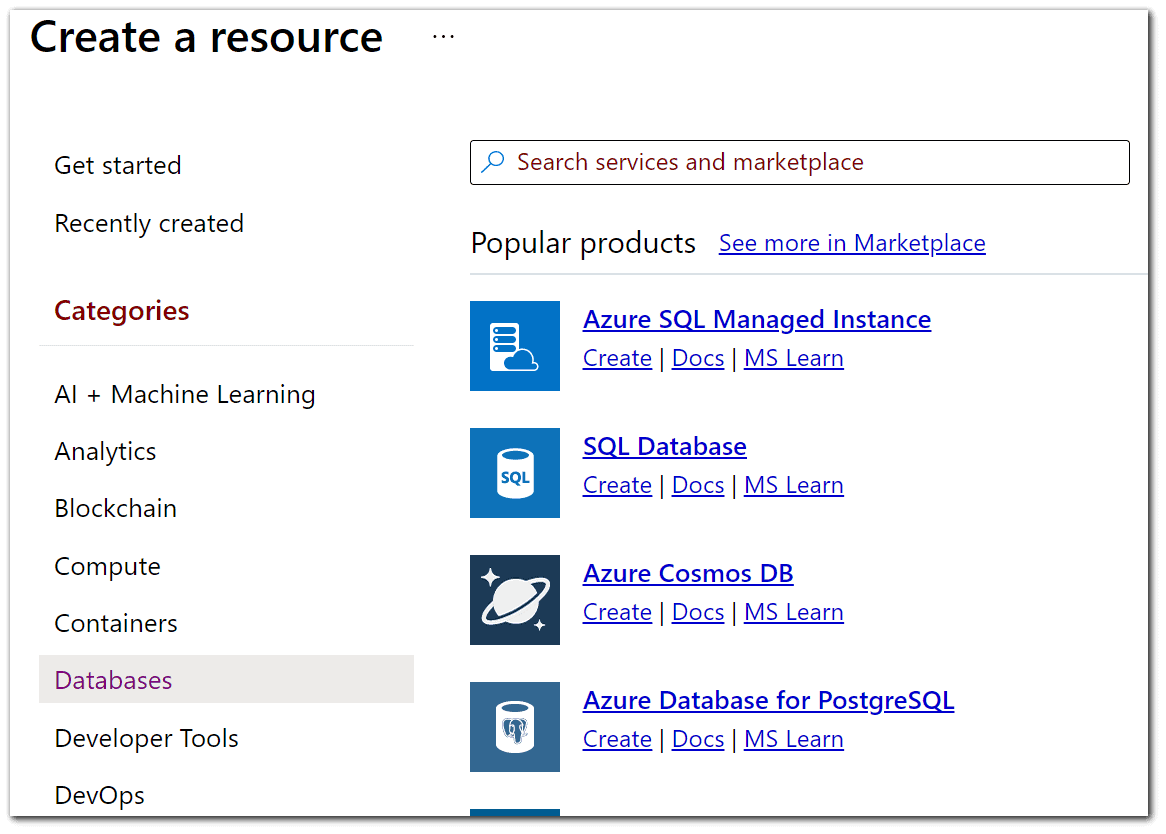The image size is (1166, 834).
Task: Select the Azure Cosmos DB planet icon
Action: 514,600
